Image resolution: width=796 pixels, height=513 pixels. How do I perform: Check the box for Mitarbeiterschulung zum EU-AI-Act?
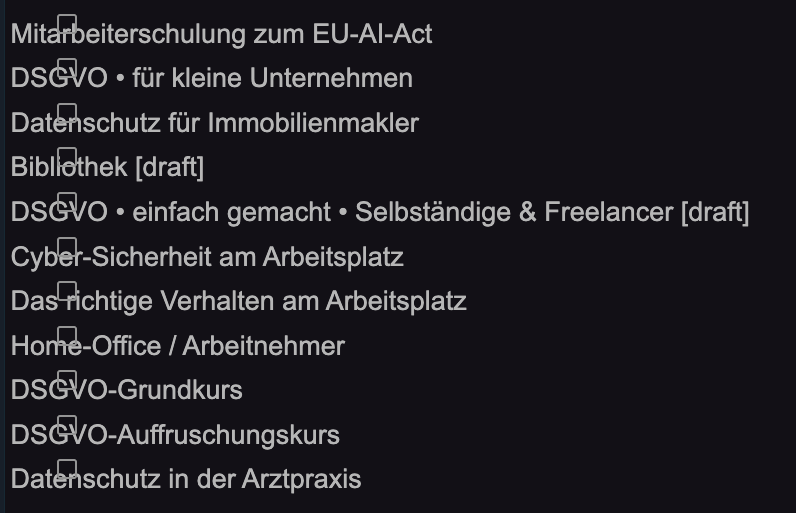point(67,24)
